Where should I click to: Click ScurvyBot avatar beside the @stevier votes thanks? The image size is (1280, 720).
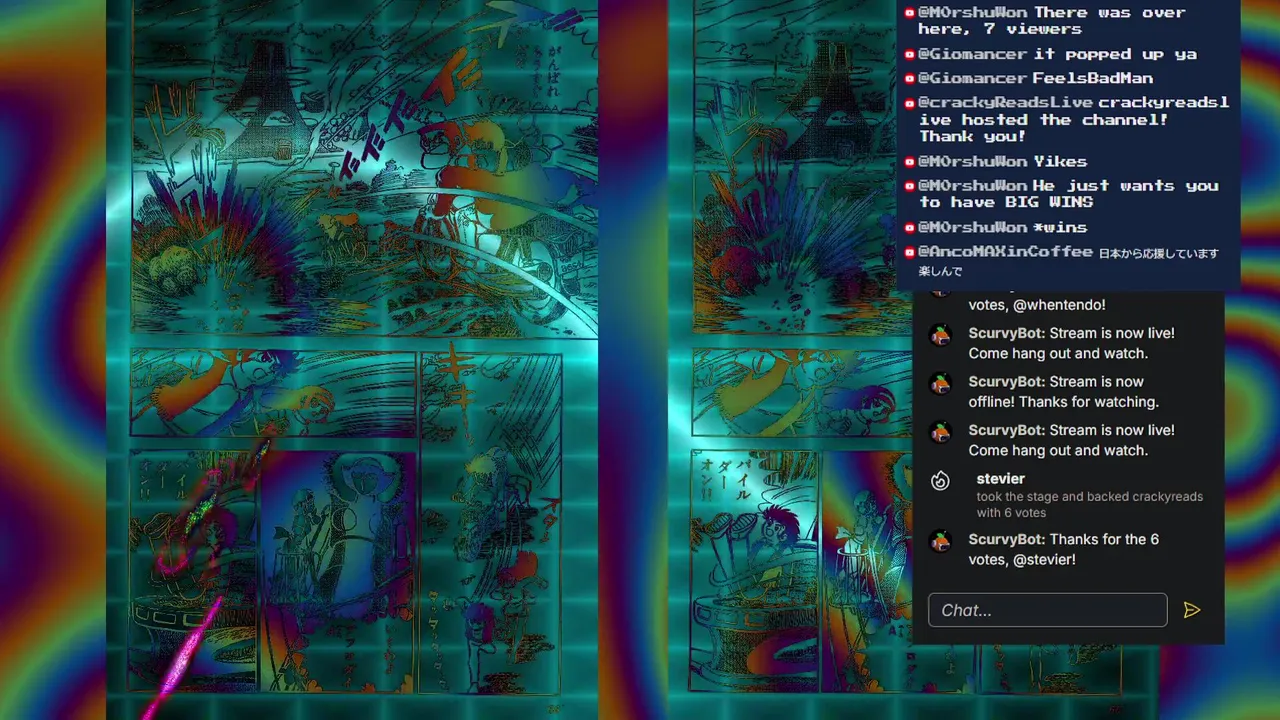point(940,542)
